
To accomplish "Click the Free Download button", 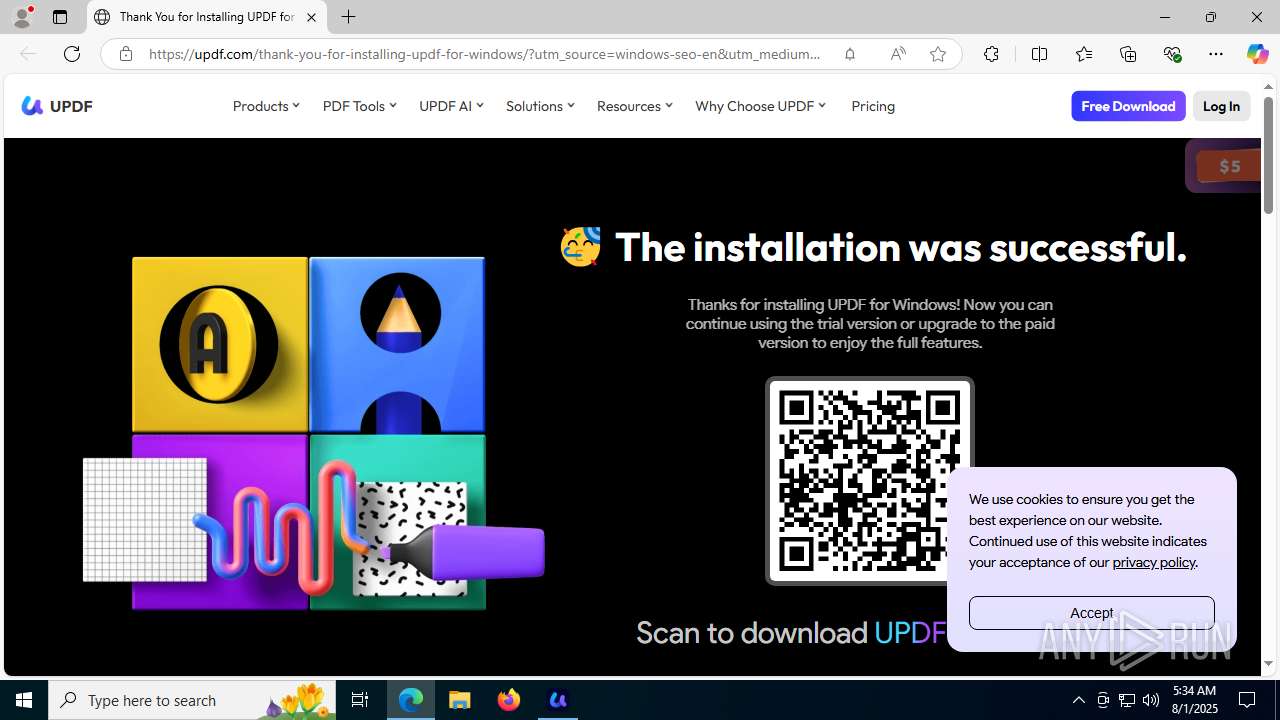I will [1128, 106].
